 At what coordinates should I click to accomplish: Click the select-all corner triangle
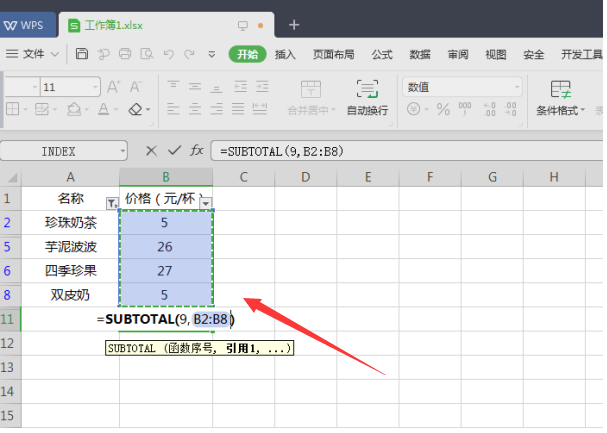click(x=11, y=177)
